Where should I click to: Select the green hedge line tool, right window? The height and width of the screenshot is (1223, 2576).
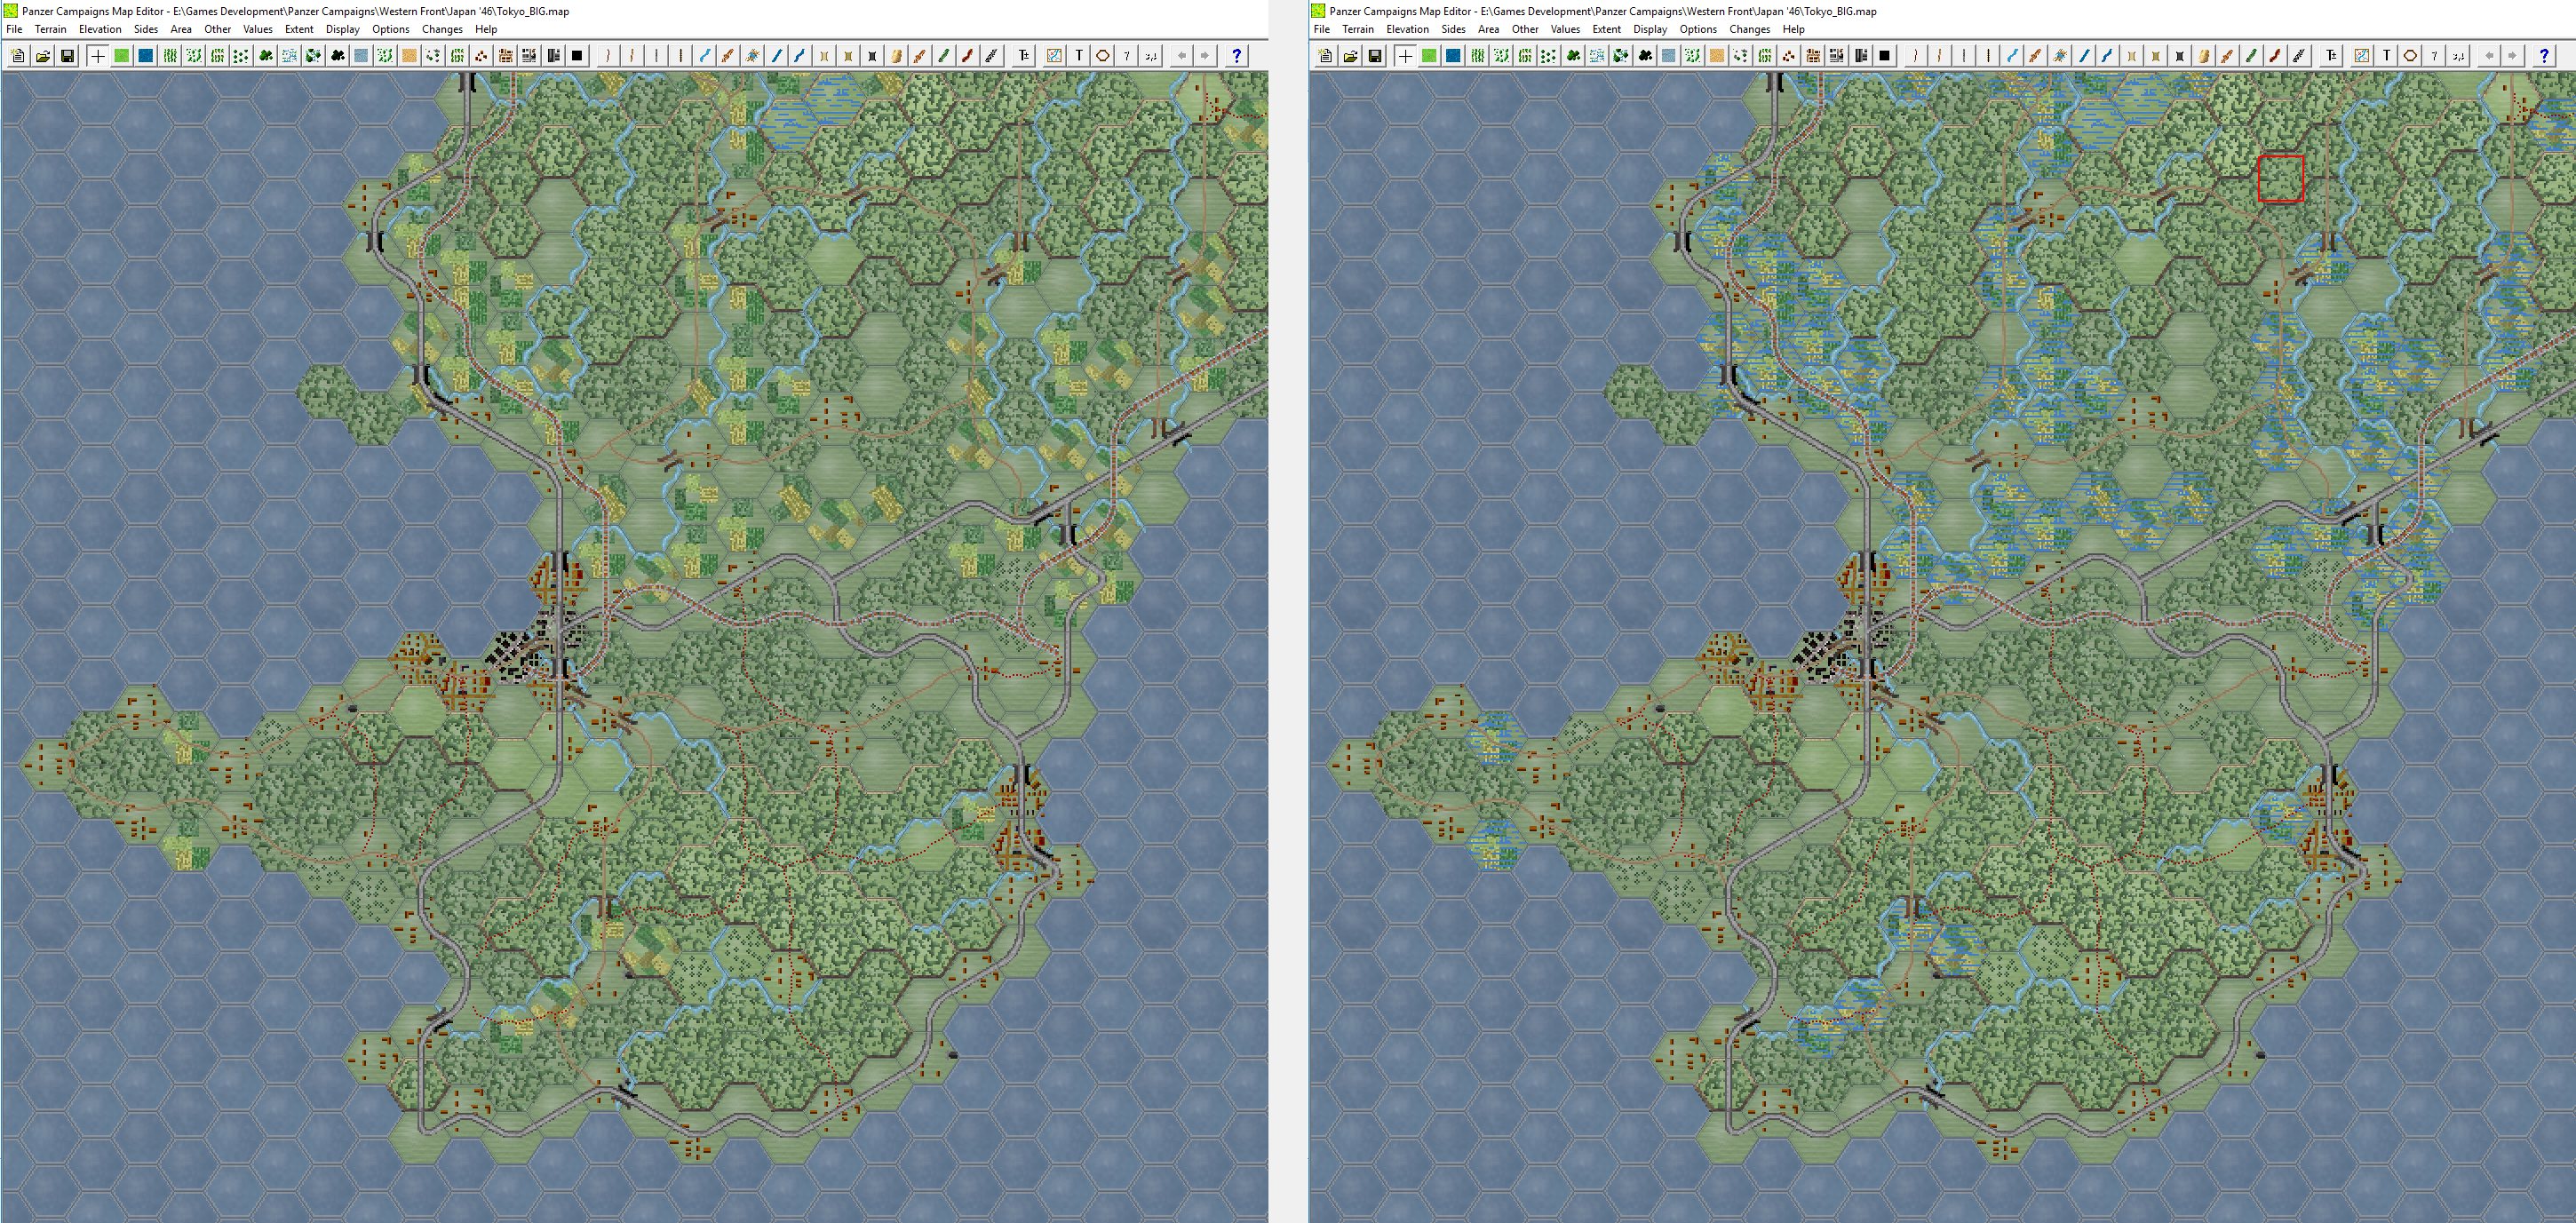[2252, 56]
